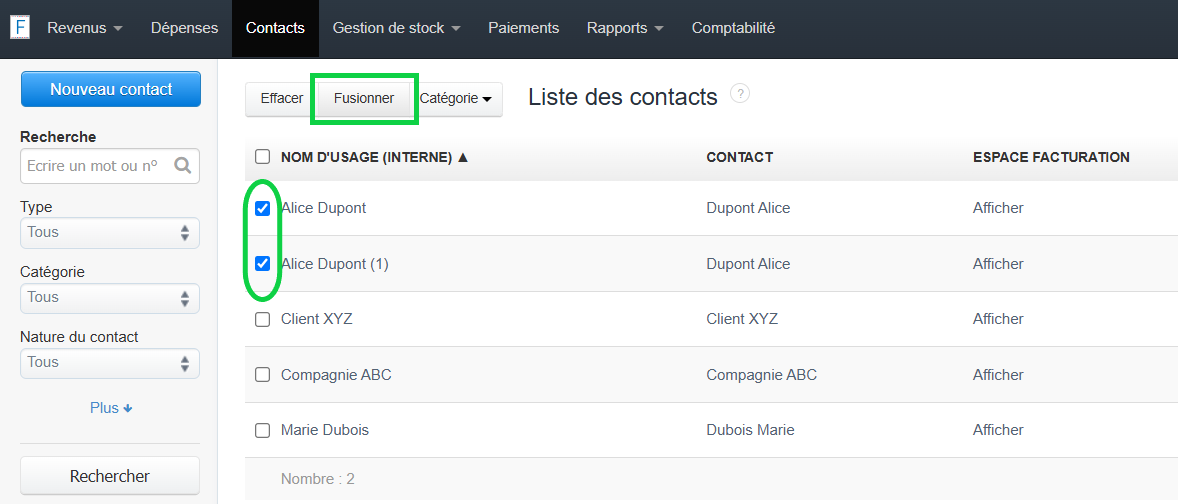Click the Dubois Marie contact cell
The height and width of the screenshot is (504, 1178).
(751, 430)
